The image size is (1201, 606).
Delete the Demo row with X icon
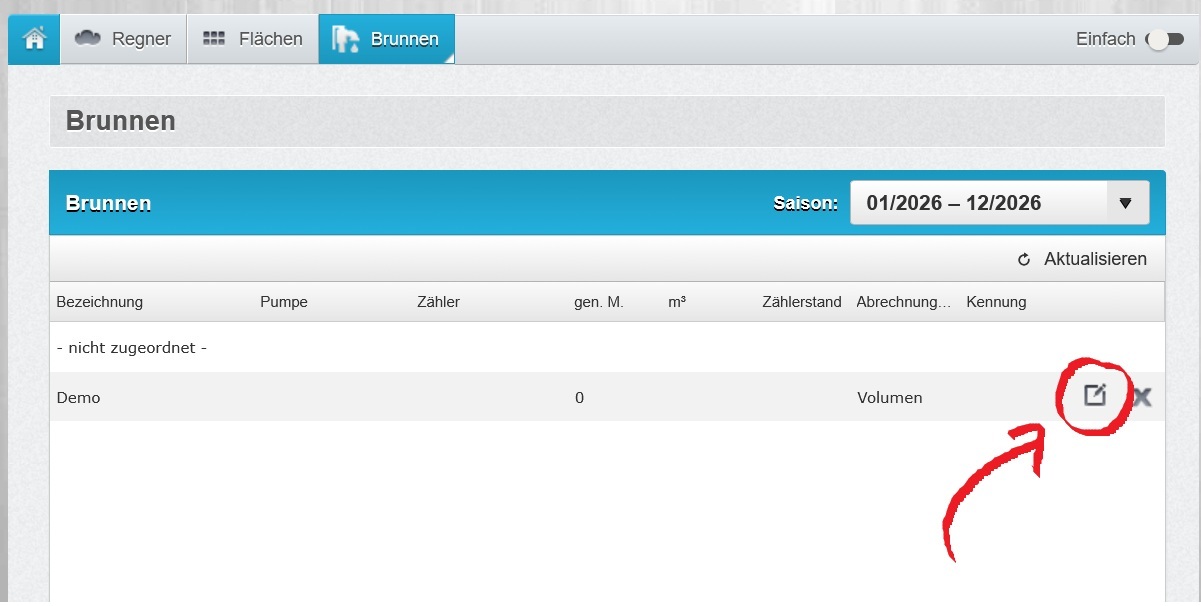(x=1141, y=397)
